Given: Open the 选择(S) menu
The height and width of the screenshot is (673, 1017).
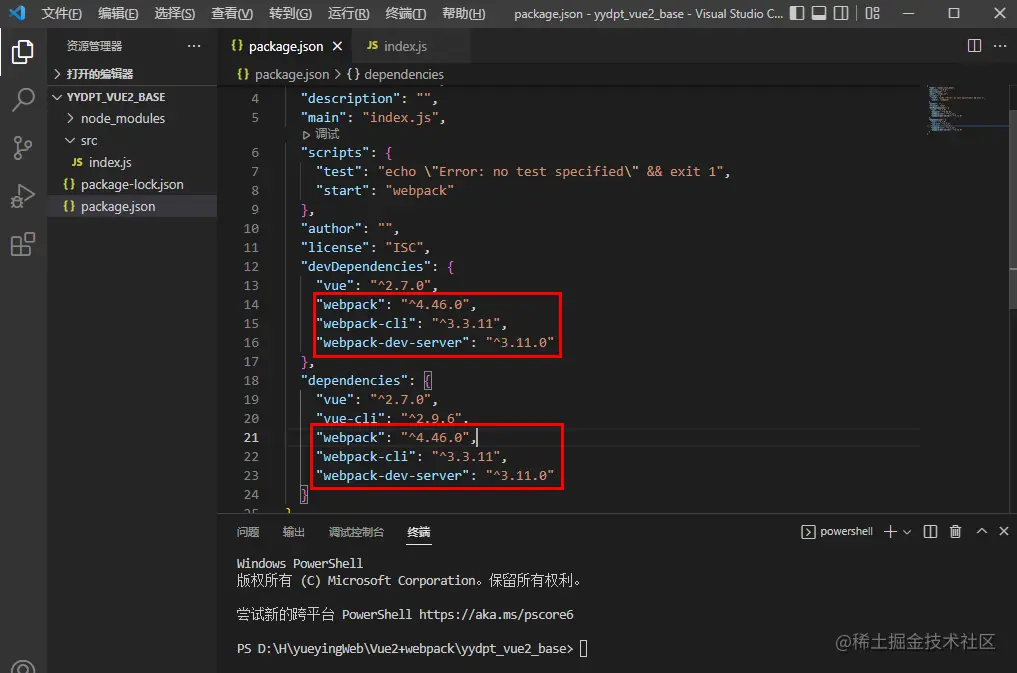Looking at the screenshot, I should (x=174, y=13).
